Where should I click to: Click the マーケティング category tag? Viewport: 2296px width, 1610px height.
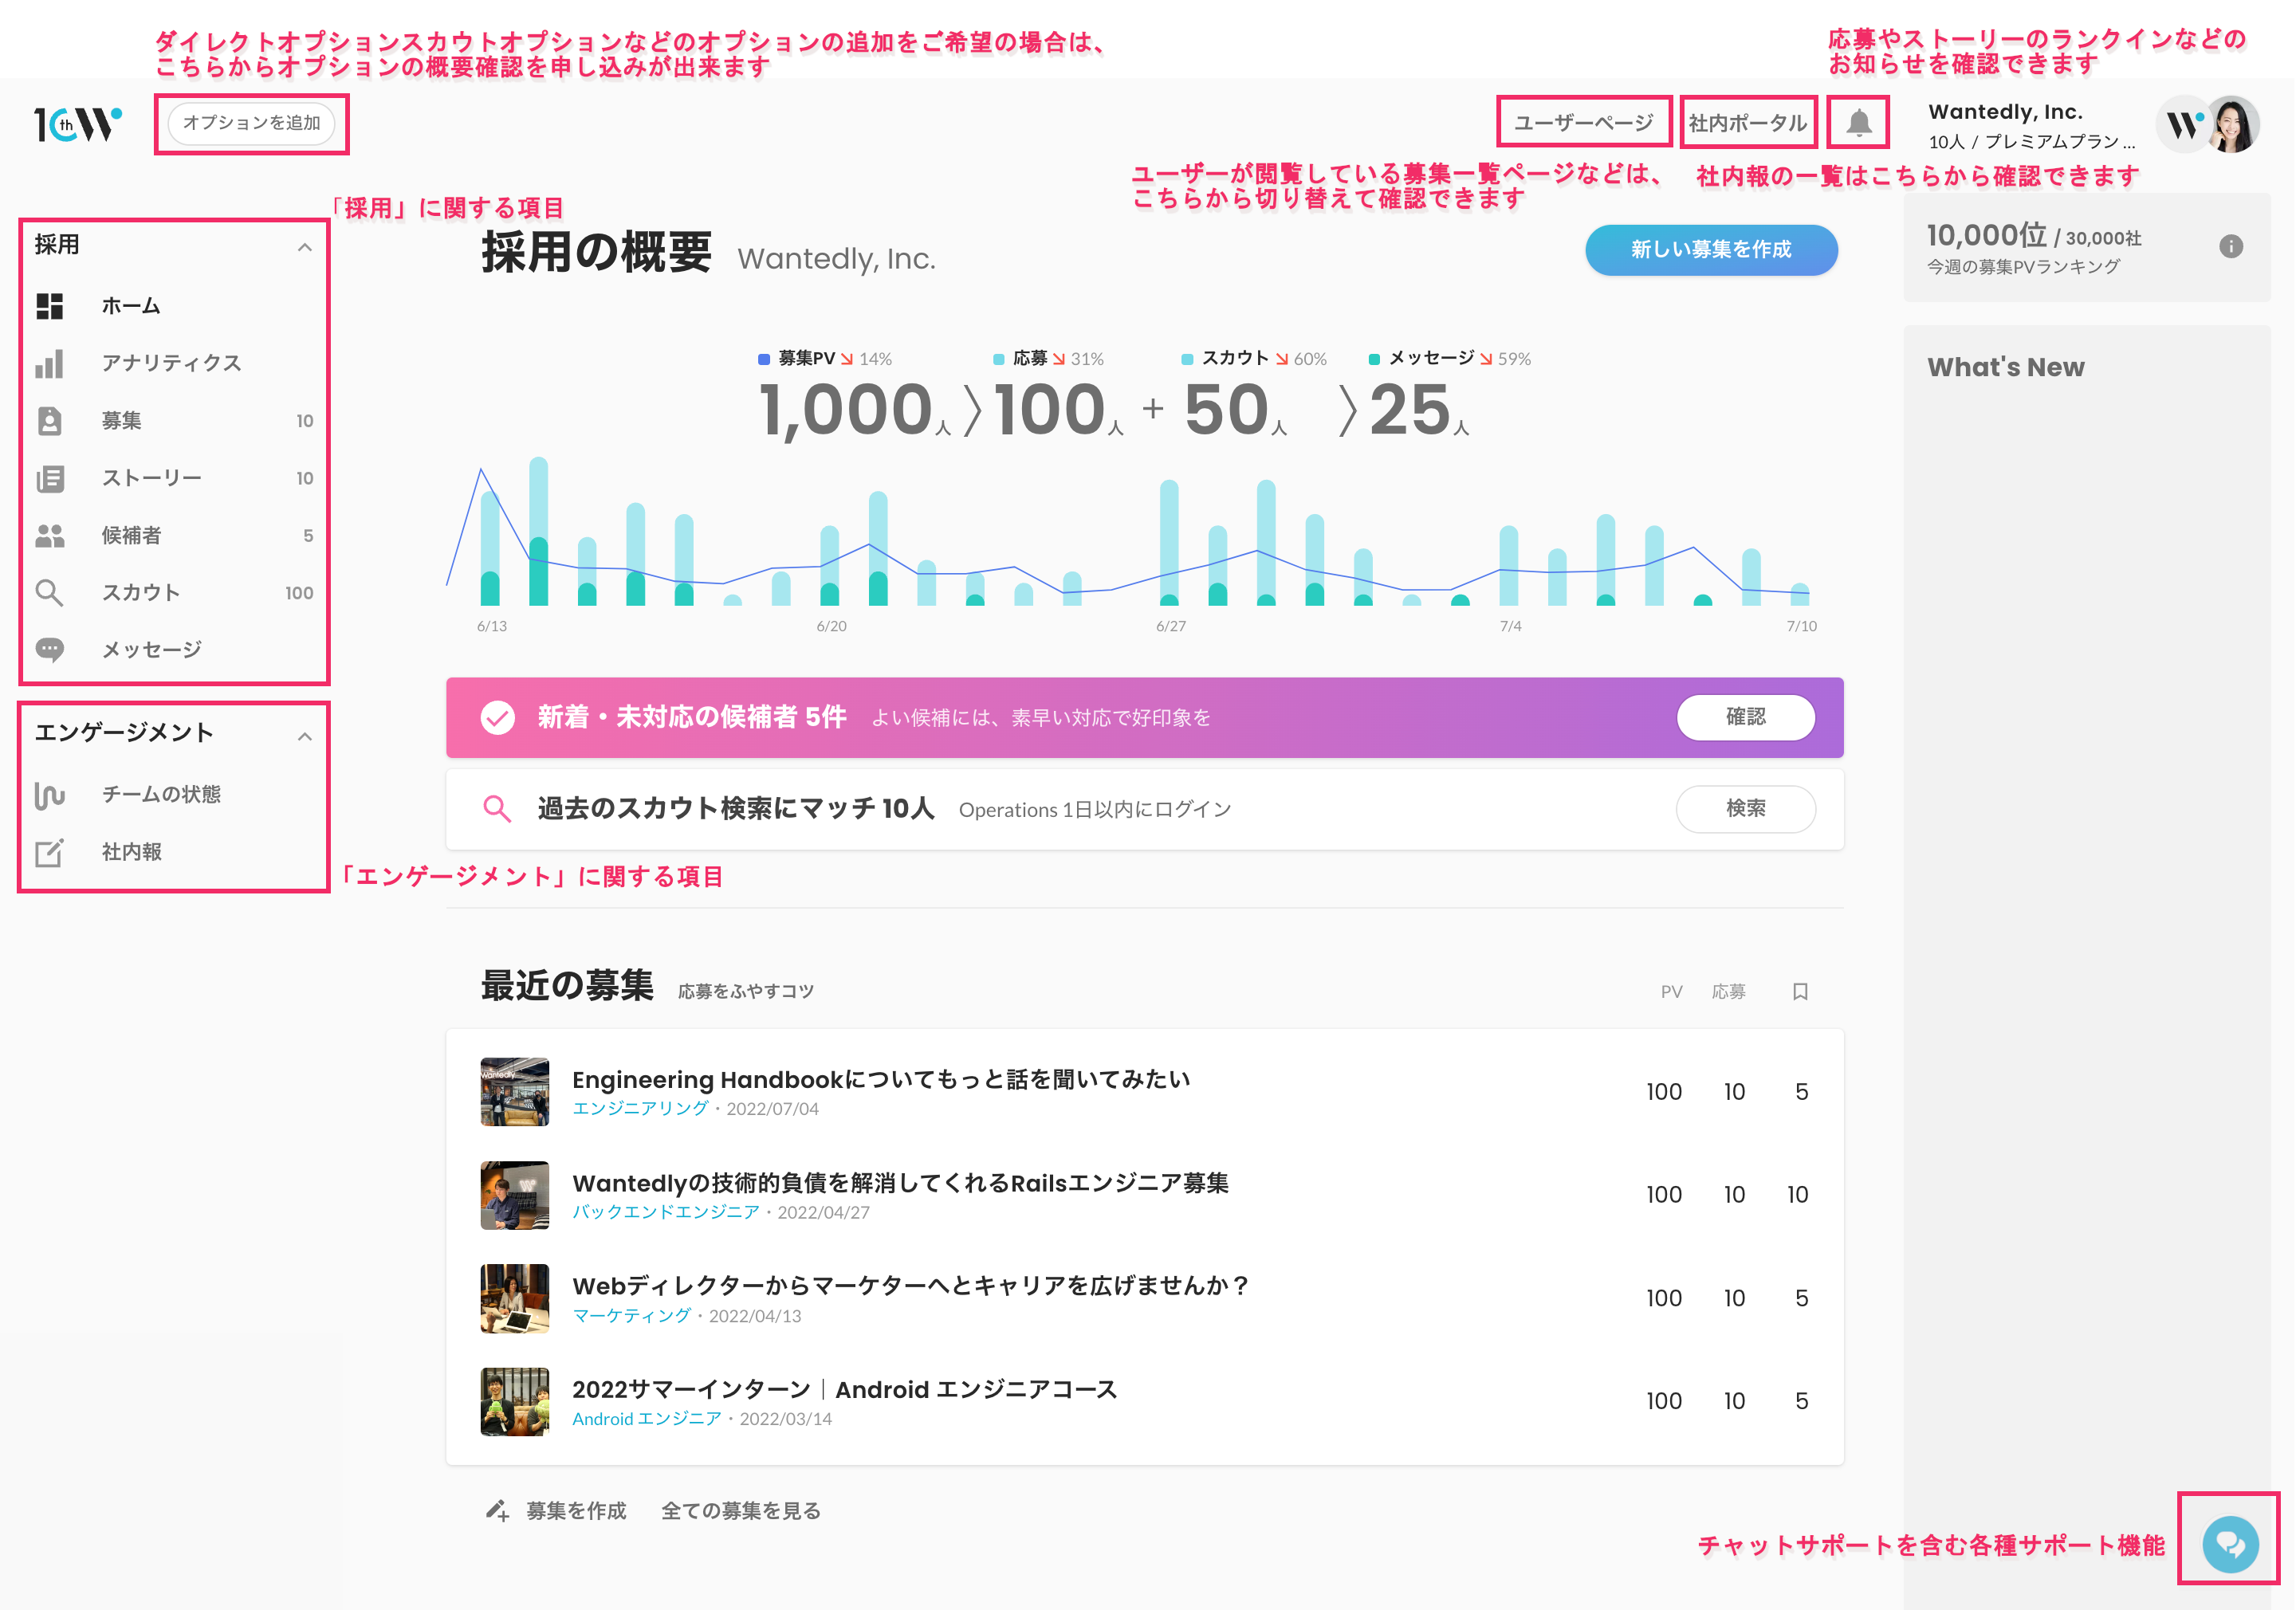631,1316
